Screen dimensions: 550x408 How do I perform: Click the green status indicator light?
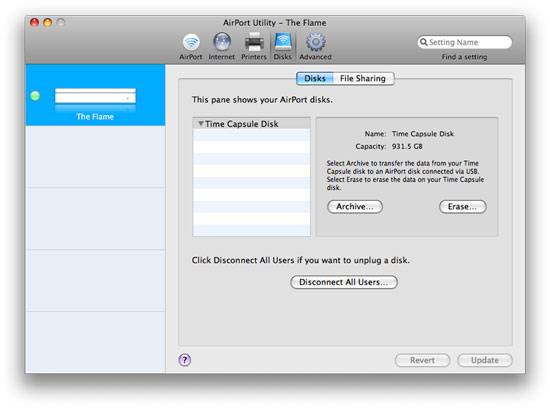(x=35, y=95)
